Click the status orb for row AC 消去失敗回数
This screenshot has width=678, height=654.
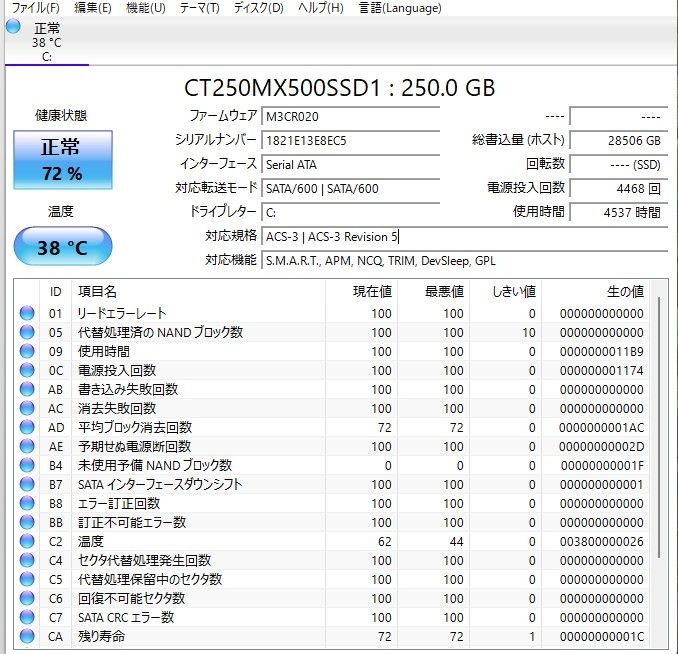(x=27, y=408)
